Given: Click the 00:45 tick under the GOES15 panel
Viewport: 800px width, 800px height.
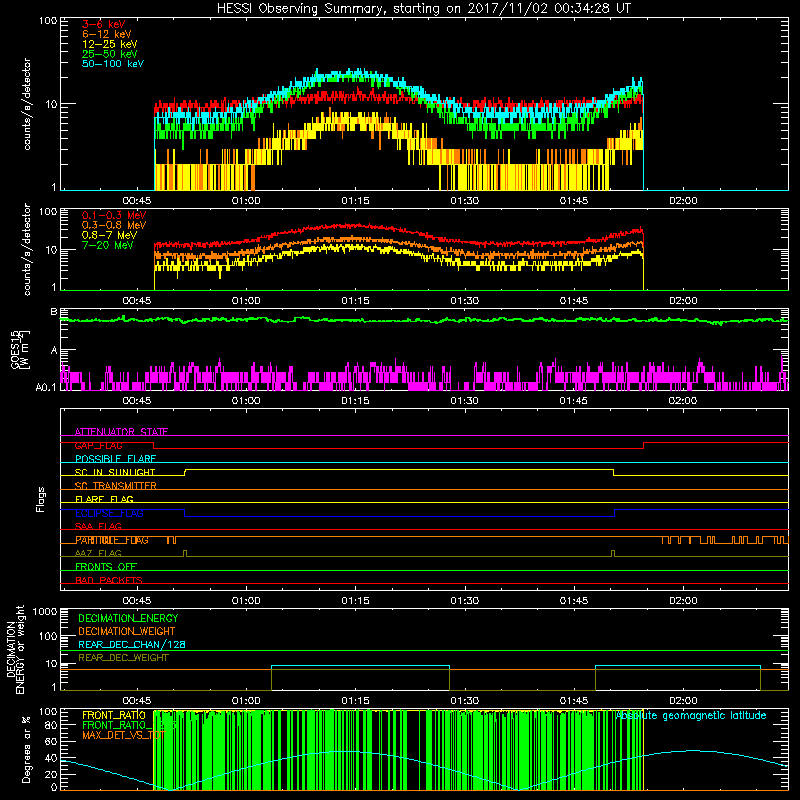Looking at the screenshot, I should point(137,401).
